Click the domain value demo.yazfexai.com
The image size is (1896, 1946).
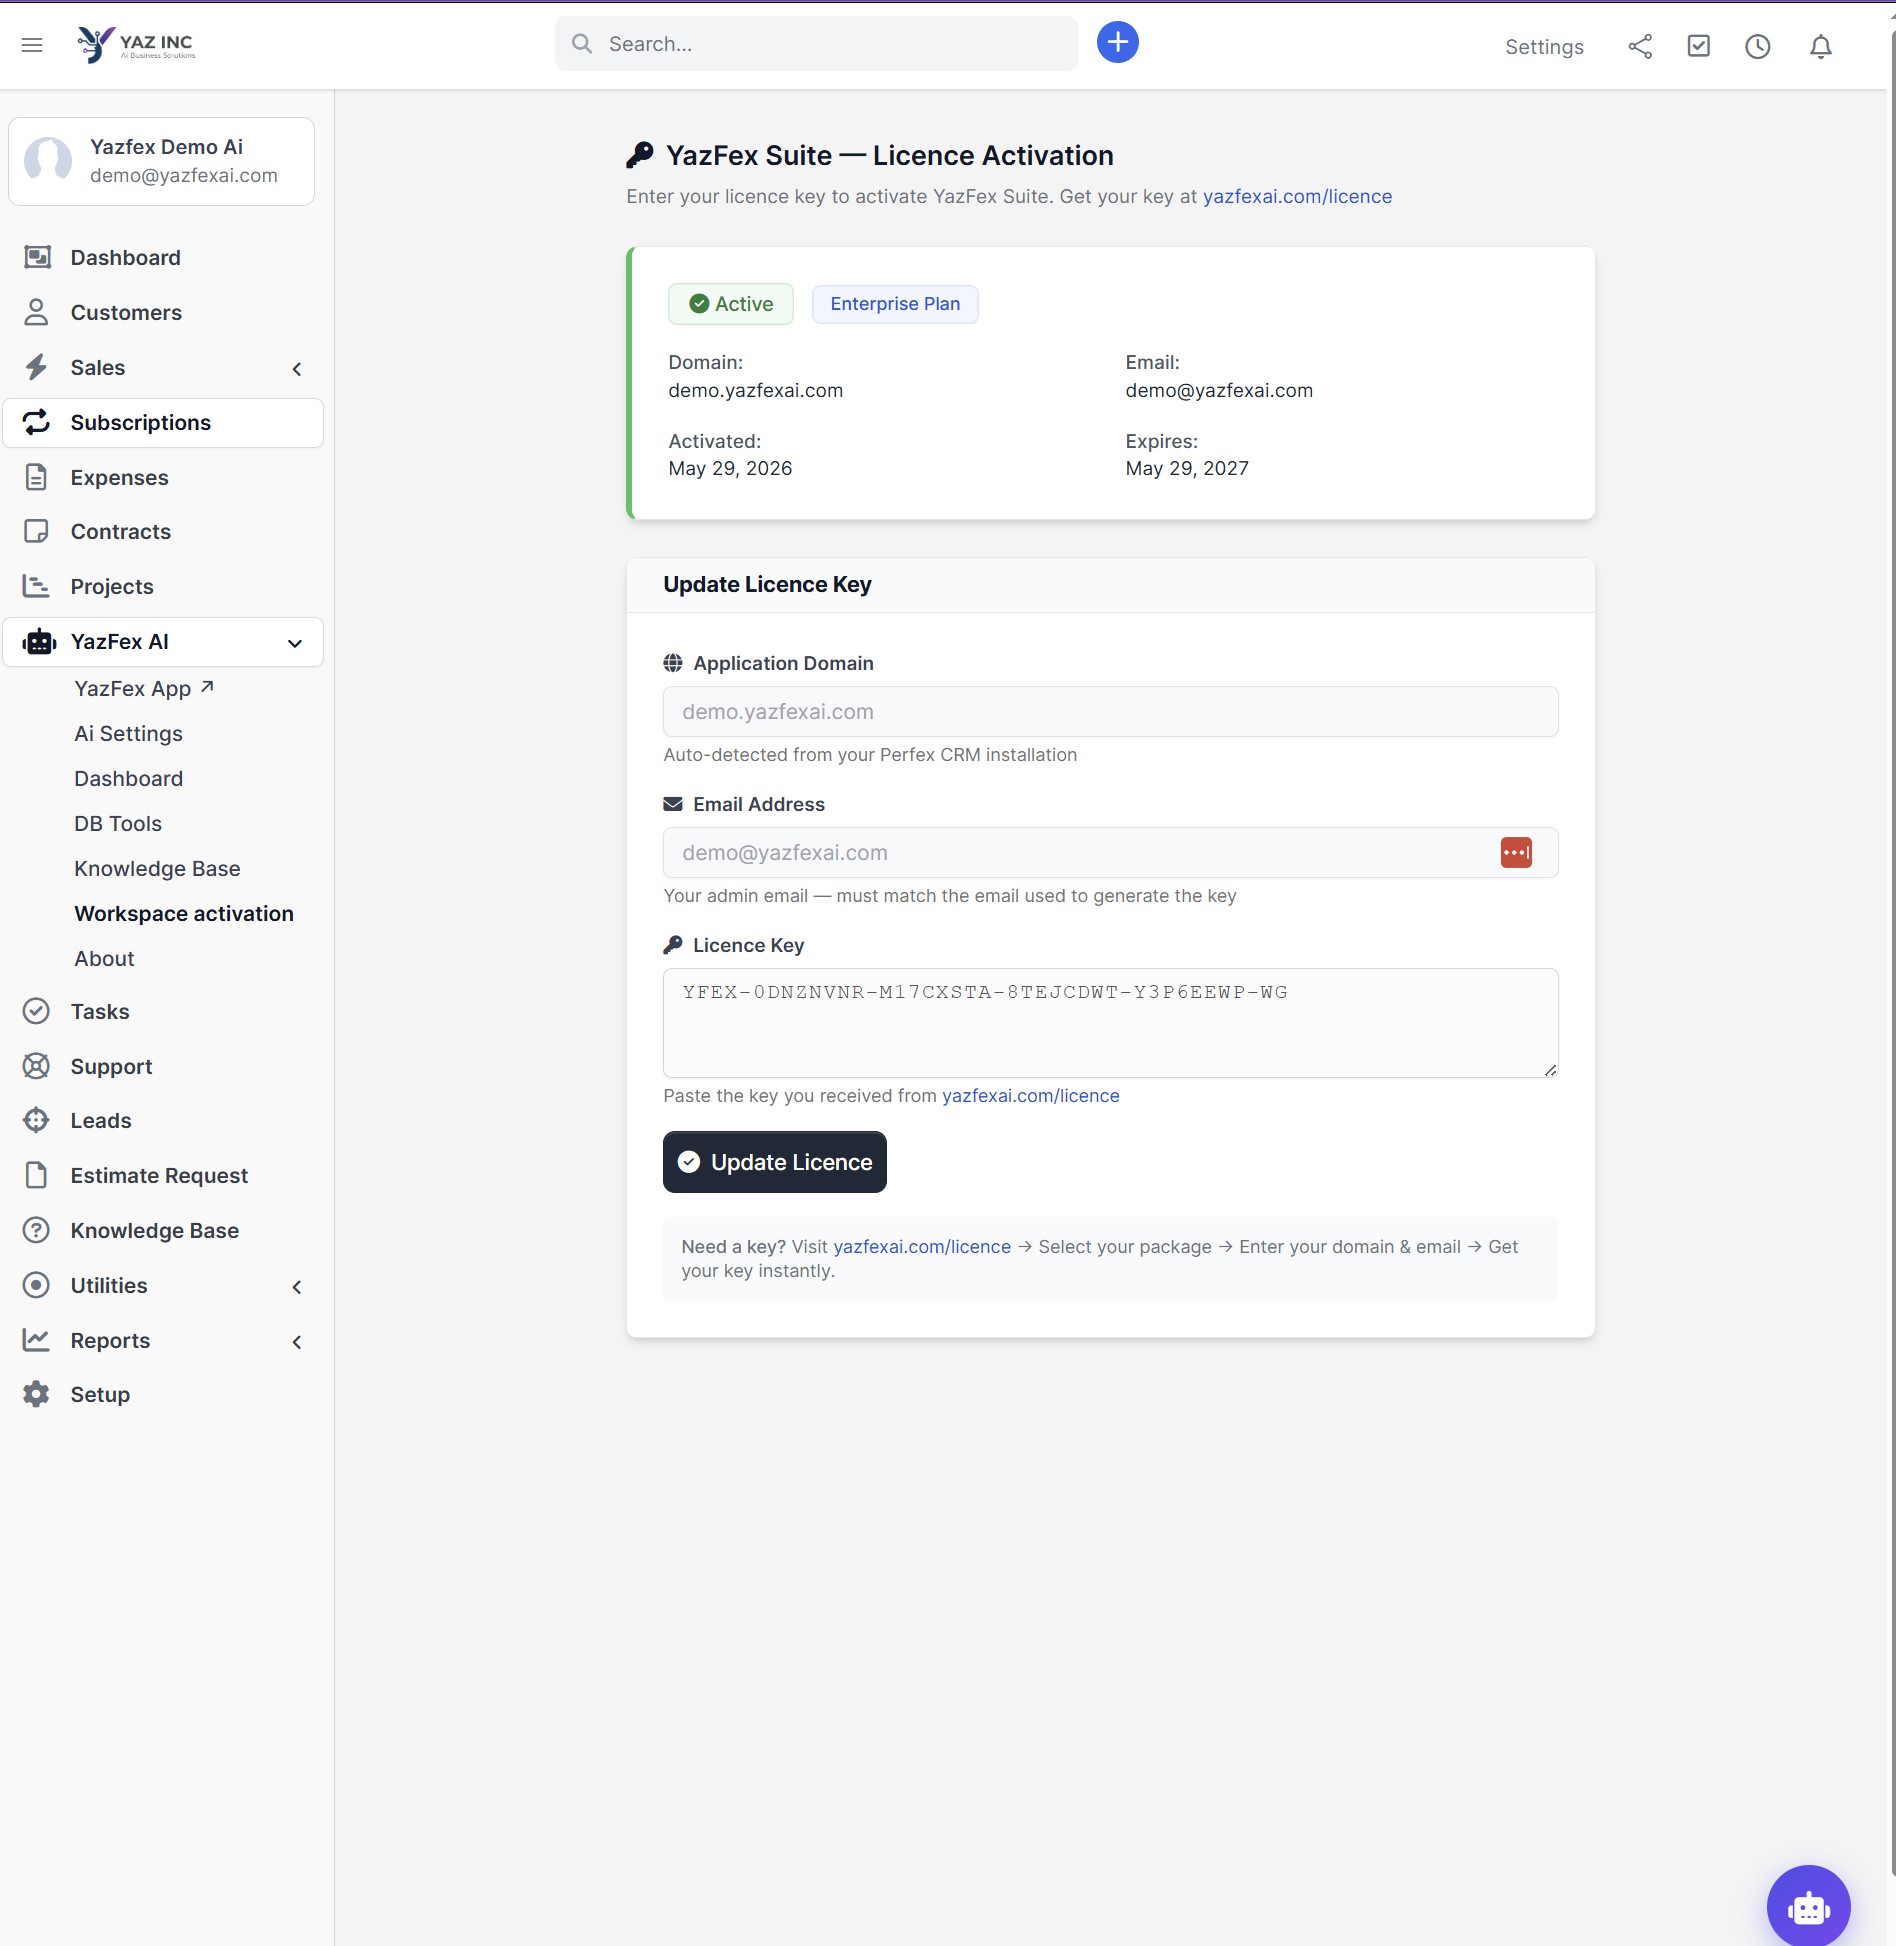[x=756, y=391]
